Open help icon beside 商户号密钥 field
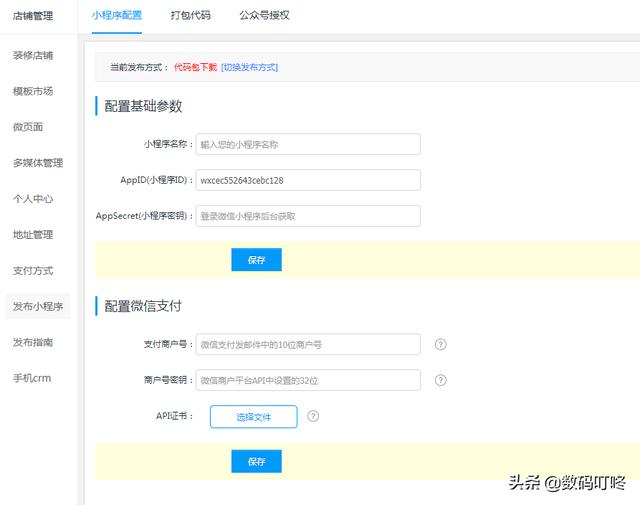The image size is (640, 505). [x=440, y=380]
